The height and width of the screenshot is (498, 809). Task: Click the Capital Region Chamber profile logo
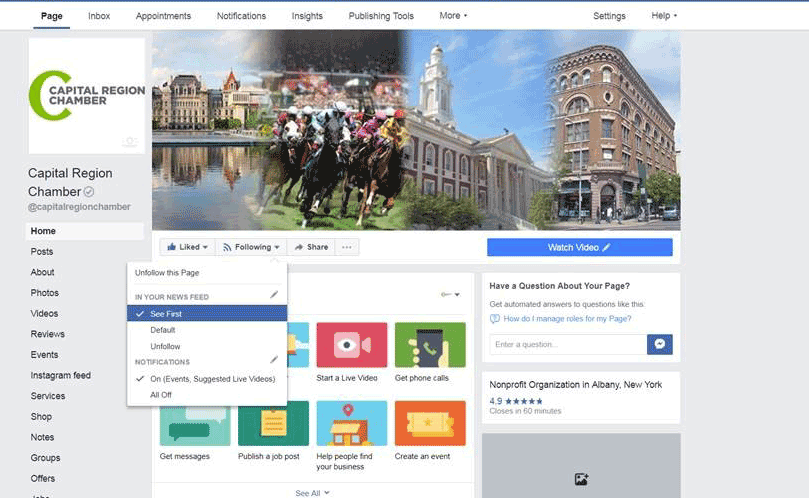pos(87,96)
